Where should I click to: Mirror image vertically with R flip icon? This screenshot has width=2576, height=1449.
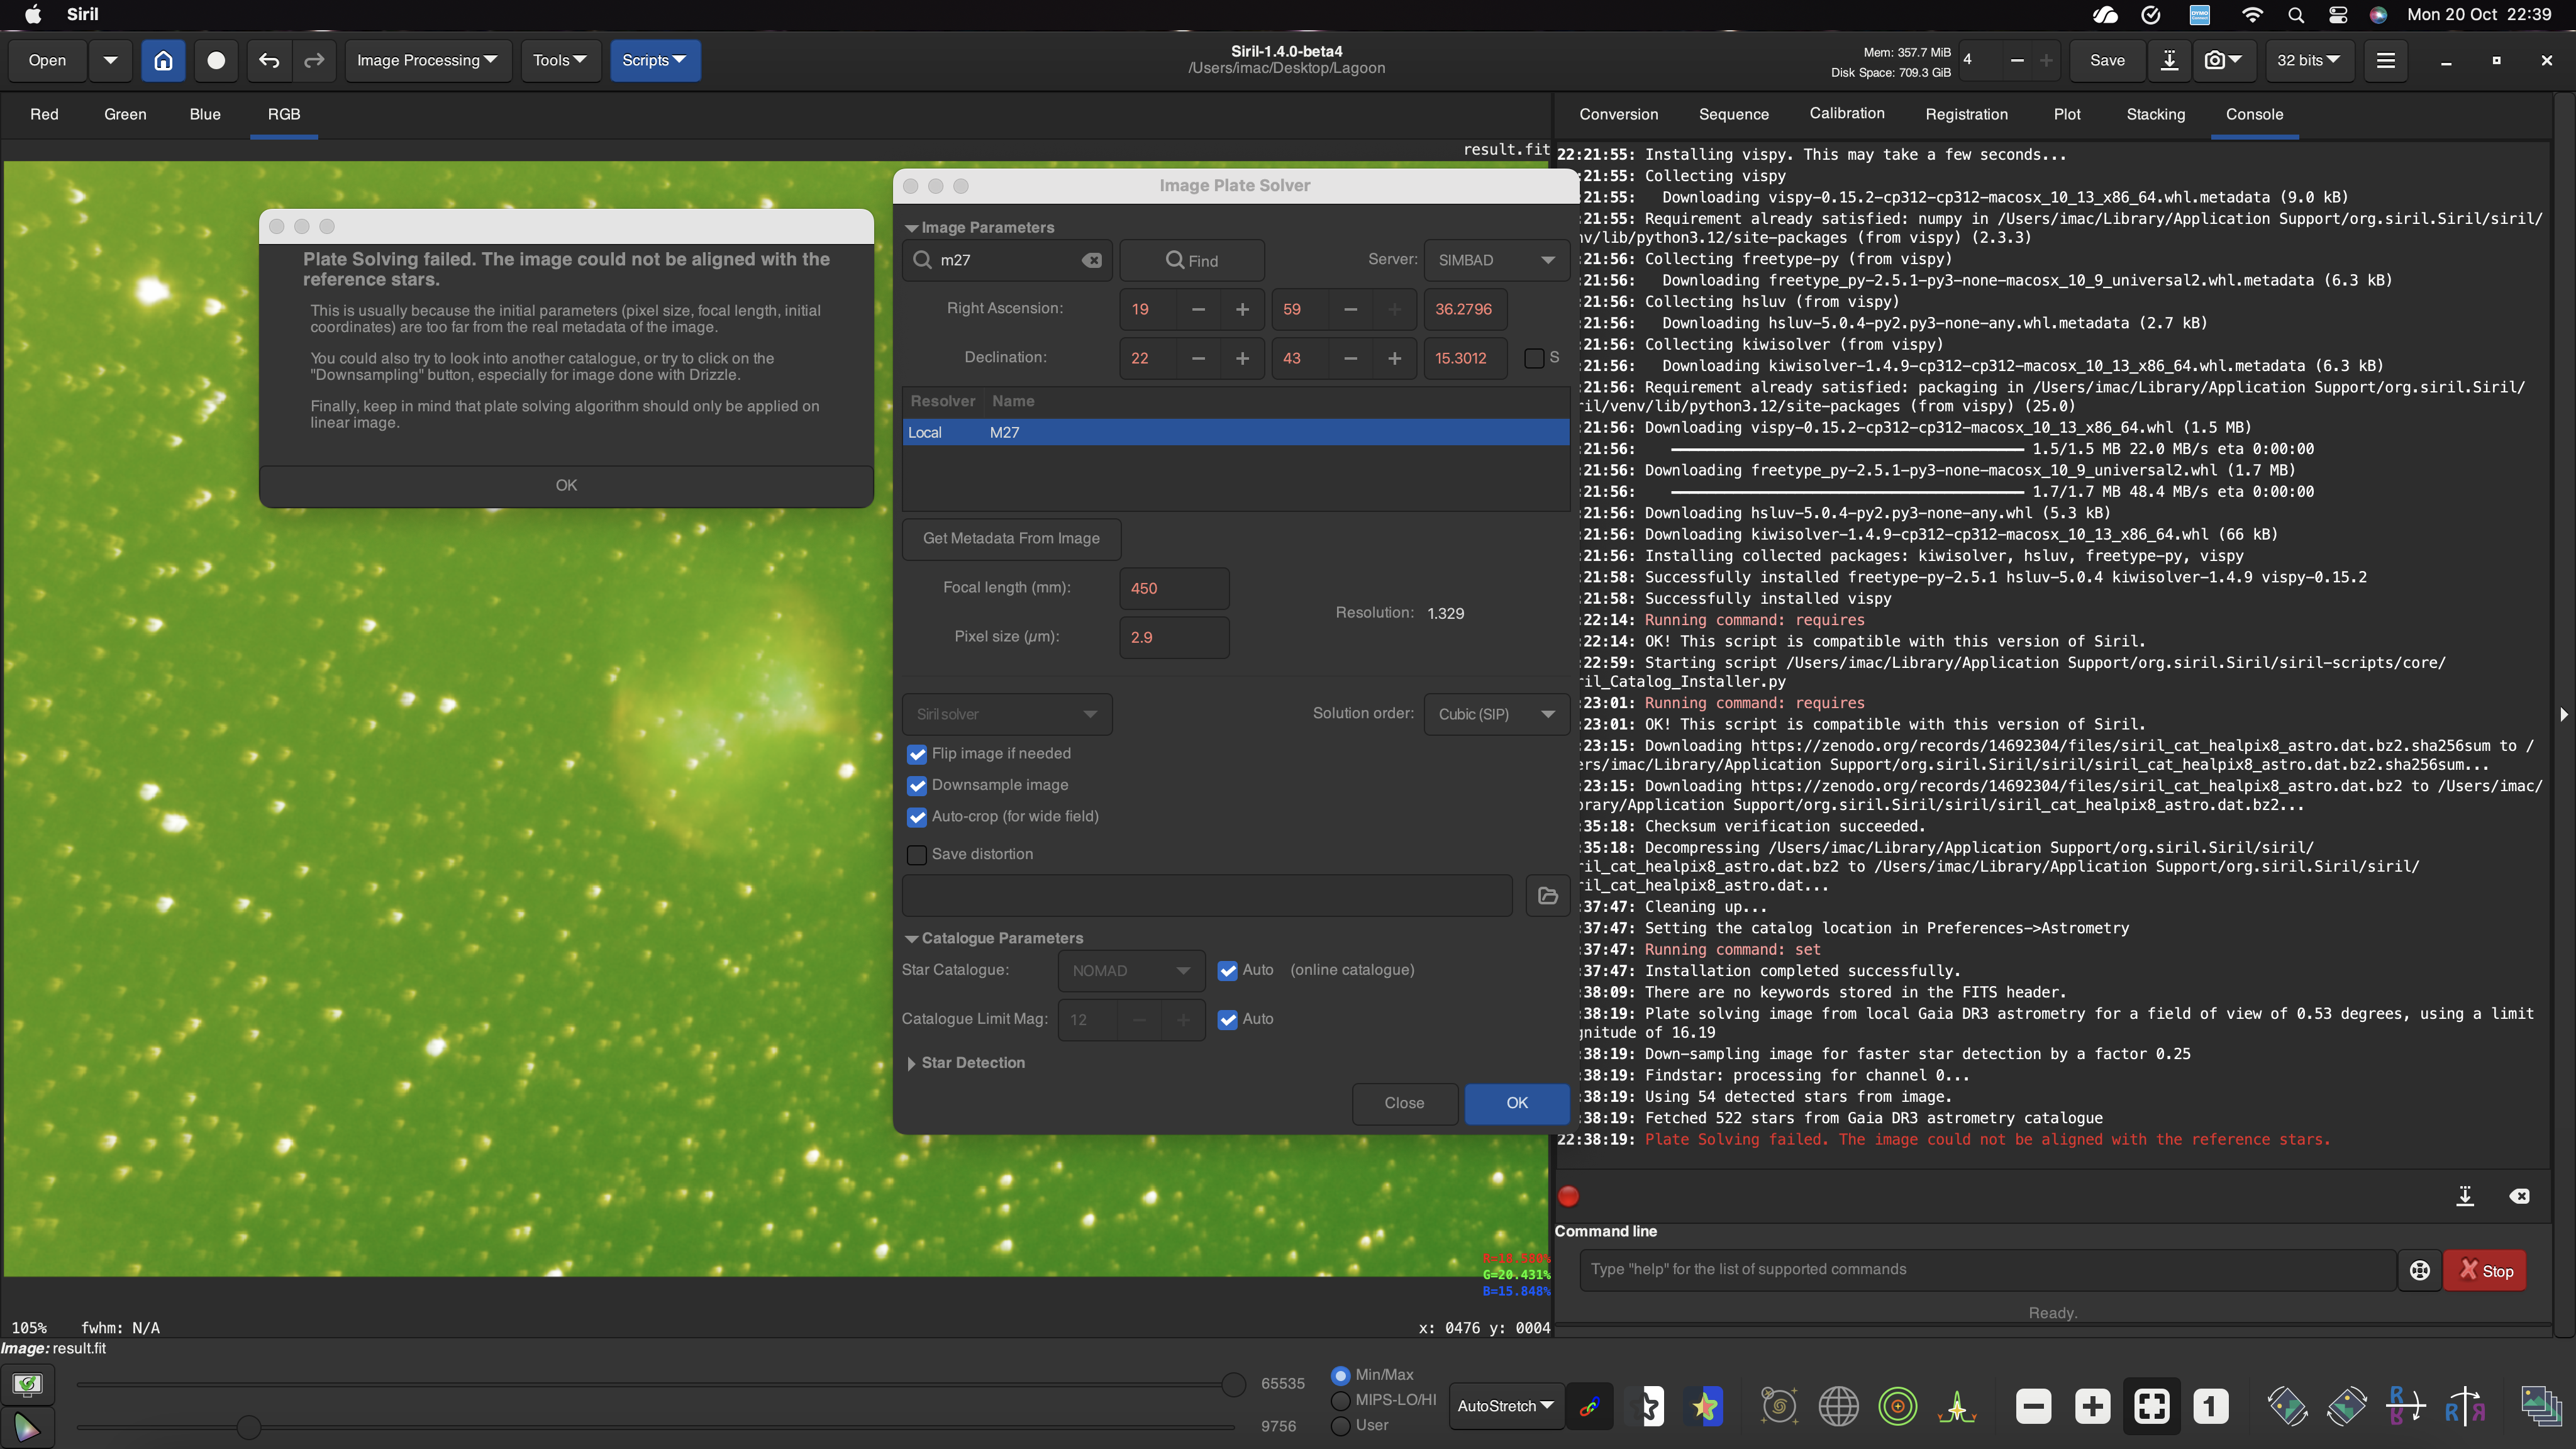[2405, 1407]
